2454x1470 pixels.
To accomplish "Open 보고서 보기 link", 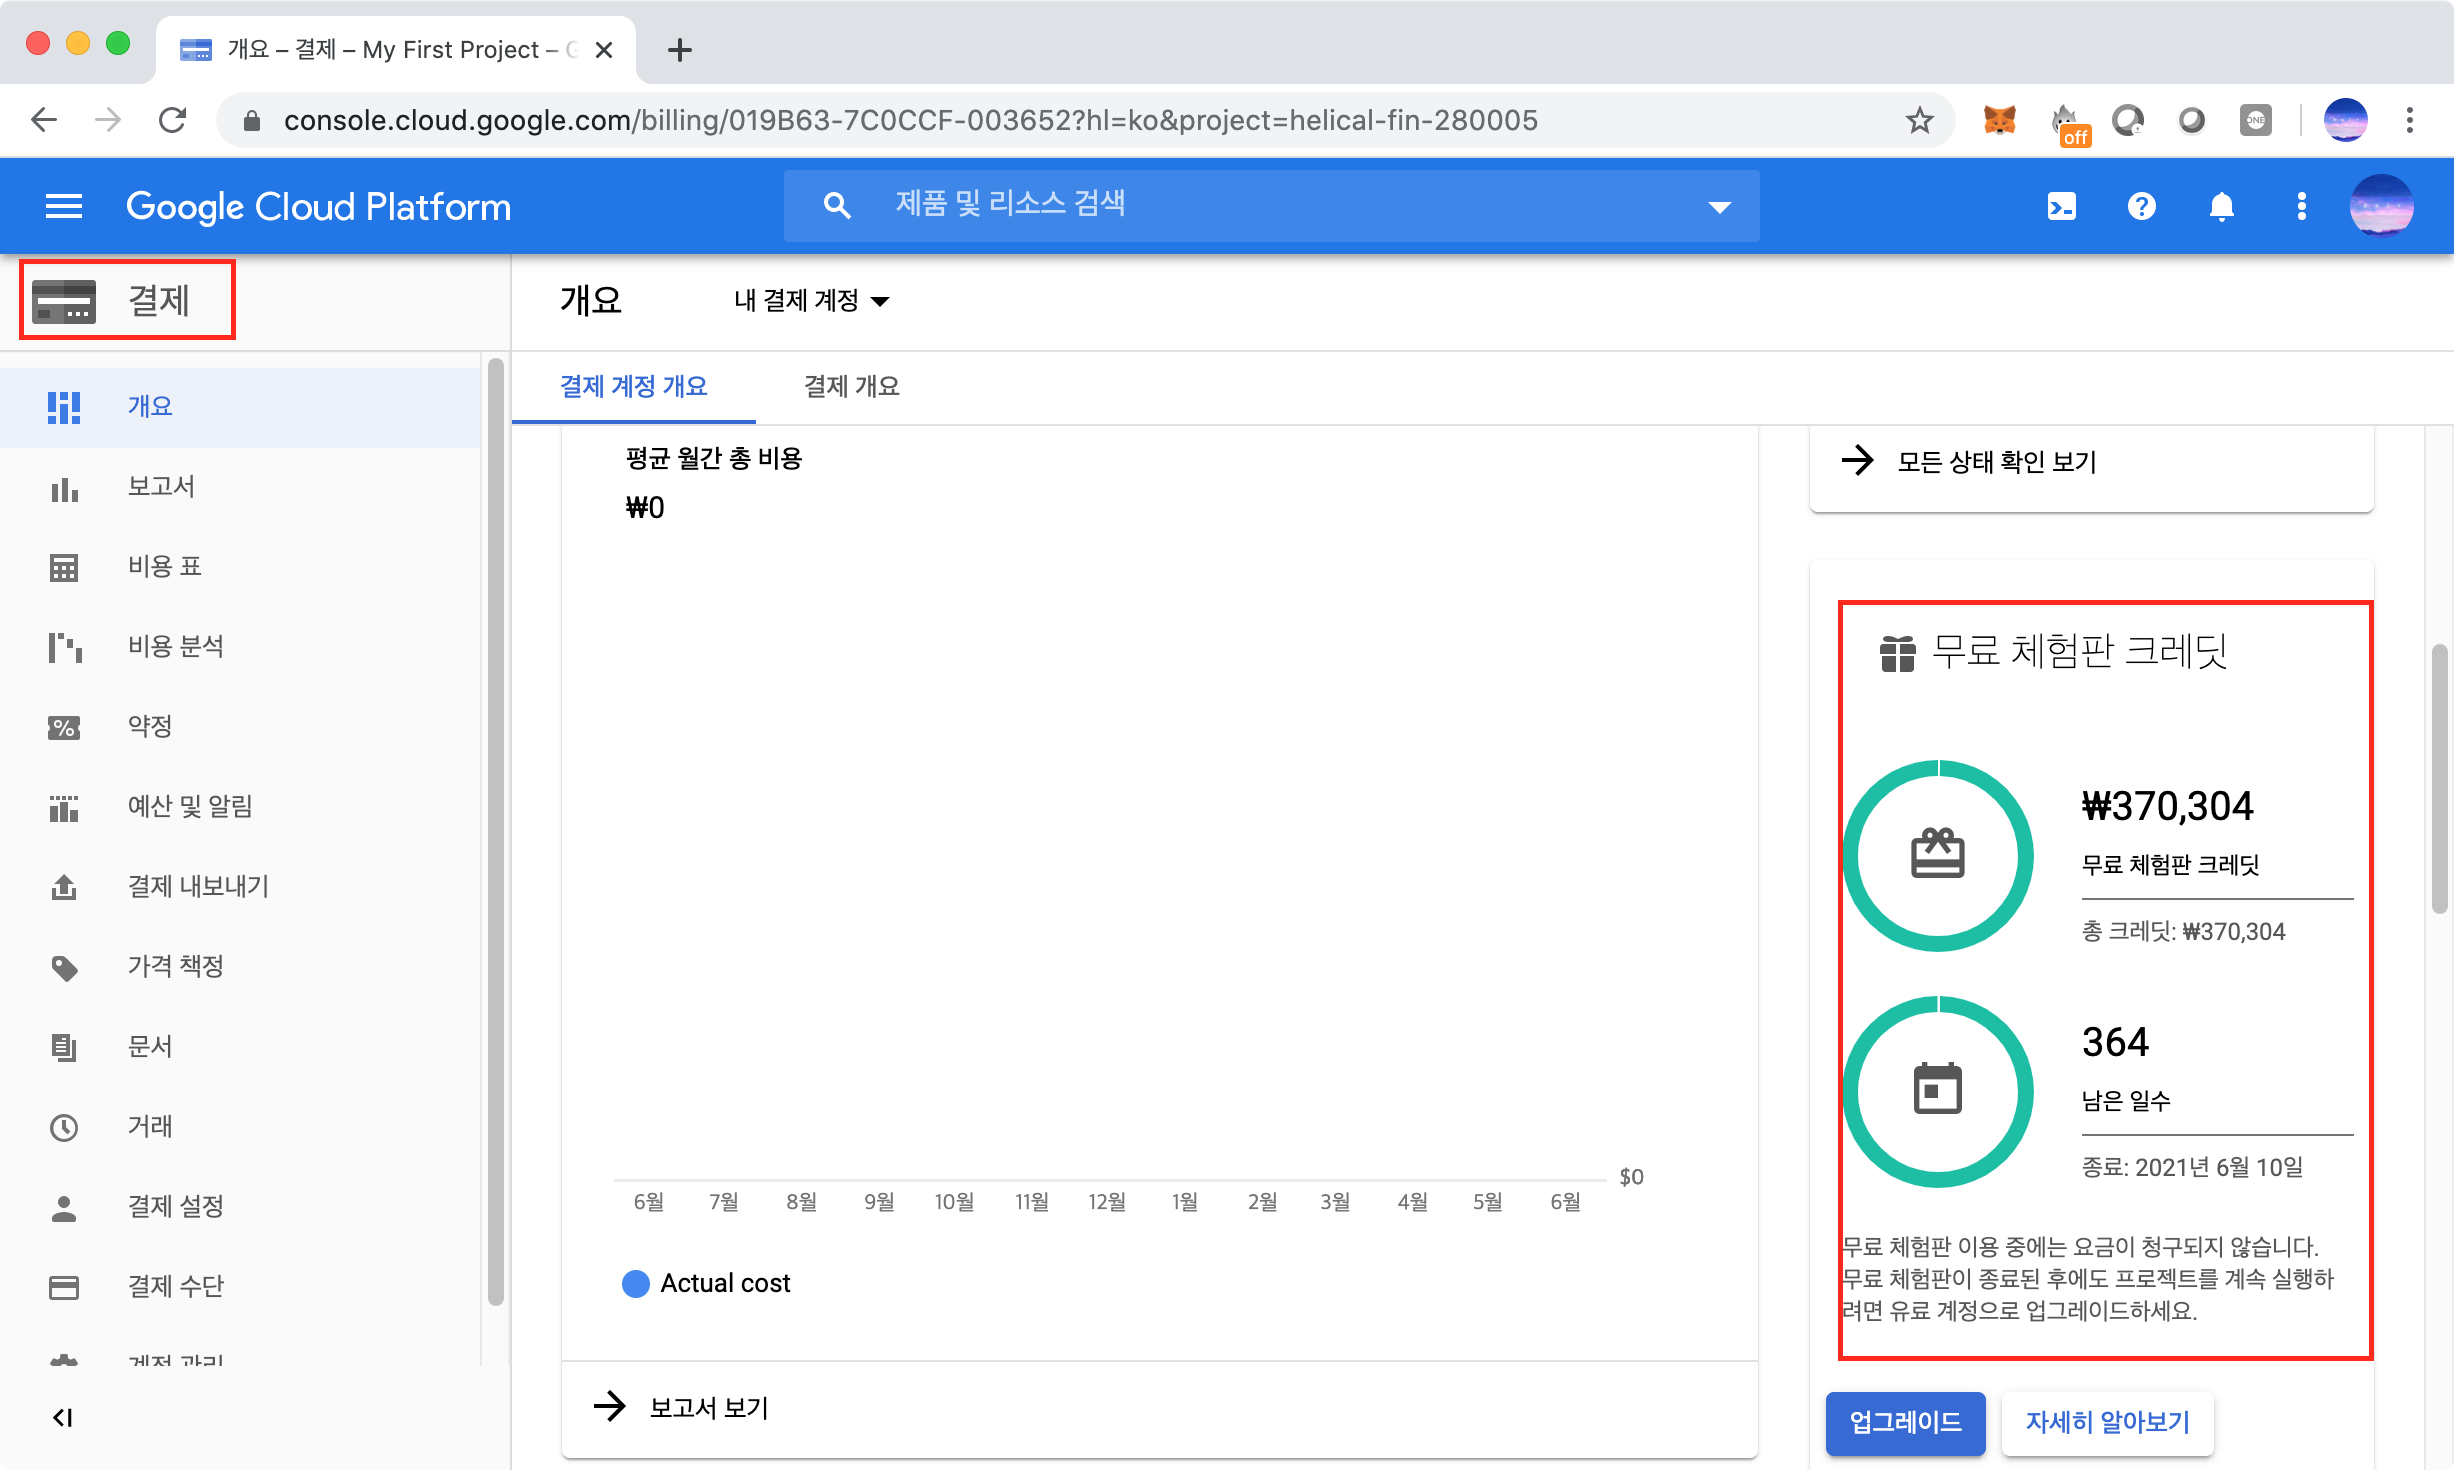I will [x=708, y=1408].
